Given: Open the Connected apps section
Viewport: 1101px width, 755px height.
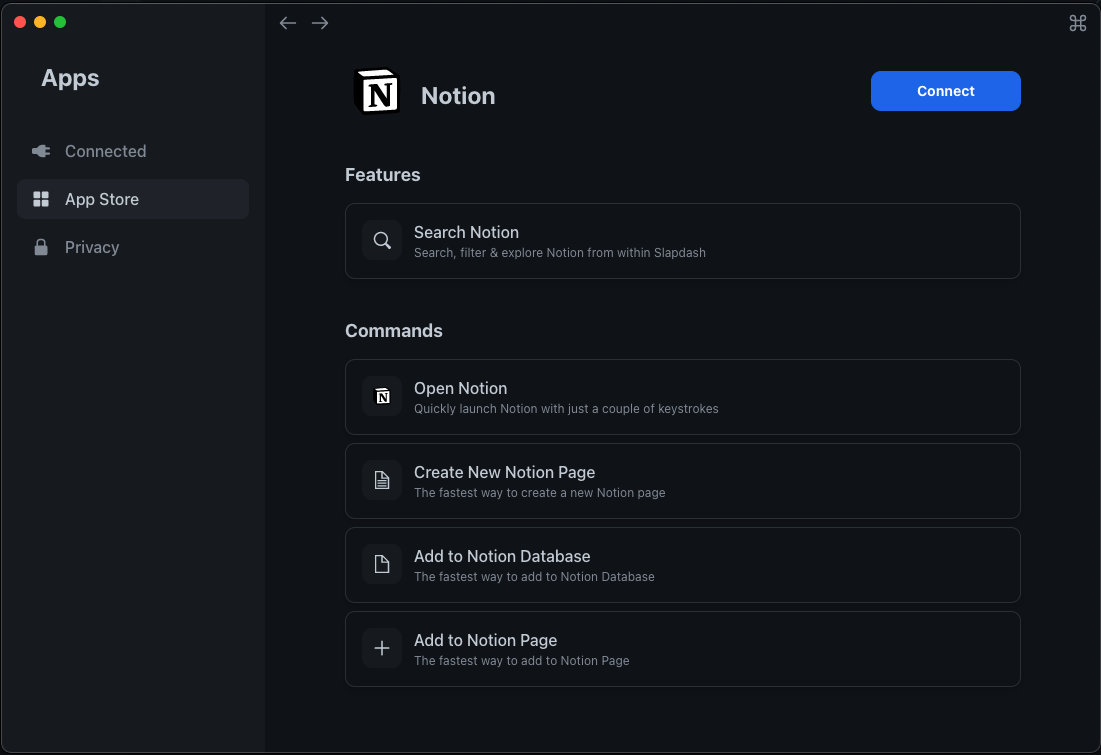Looking at the screenshot, I should (x=133, y=151).
